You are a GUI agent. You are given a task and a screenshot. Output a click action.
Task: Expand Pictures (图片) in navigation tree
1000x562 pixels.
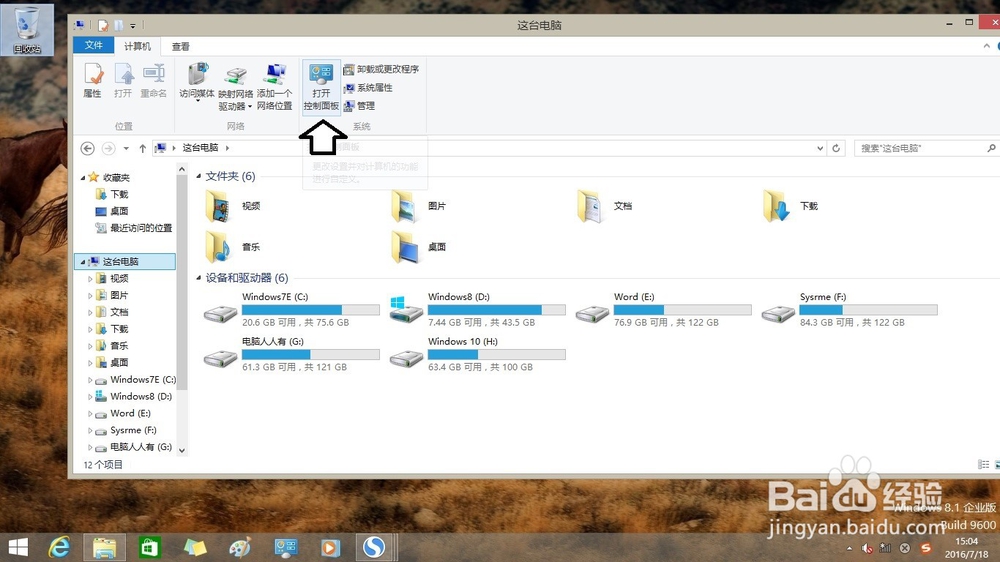(90, 295)
